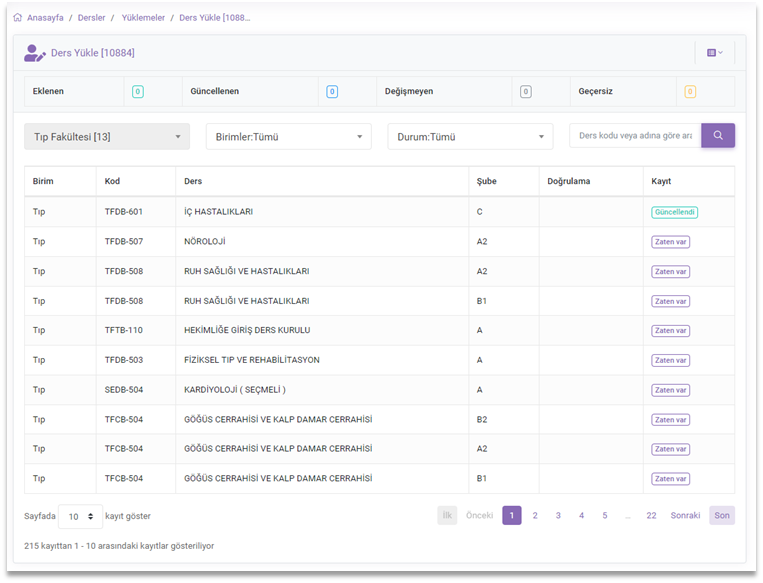Click the Eklenen count badge

138,92
